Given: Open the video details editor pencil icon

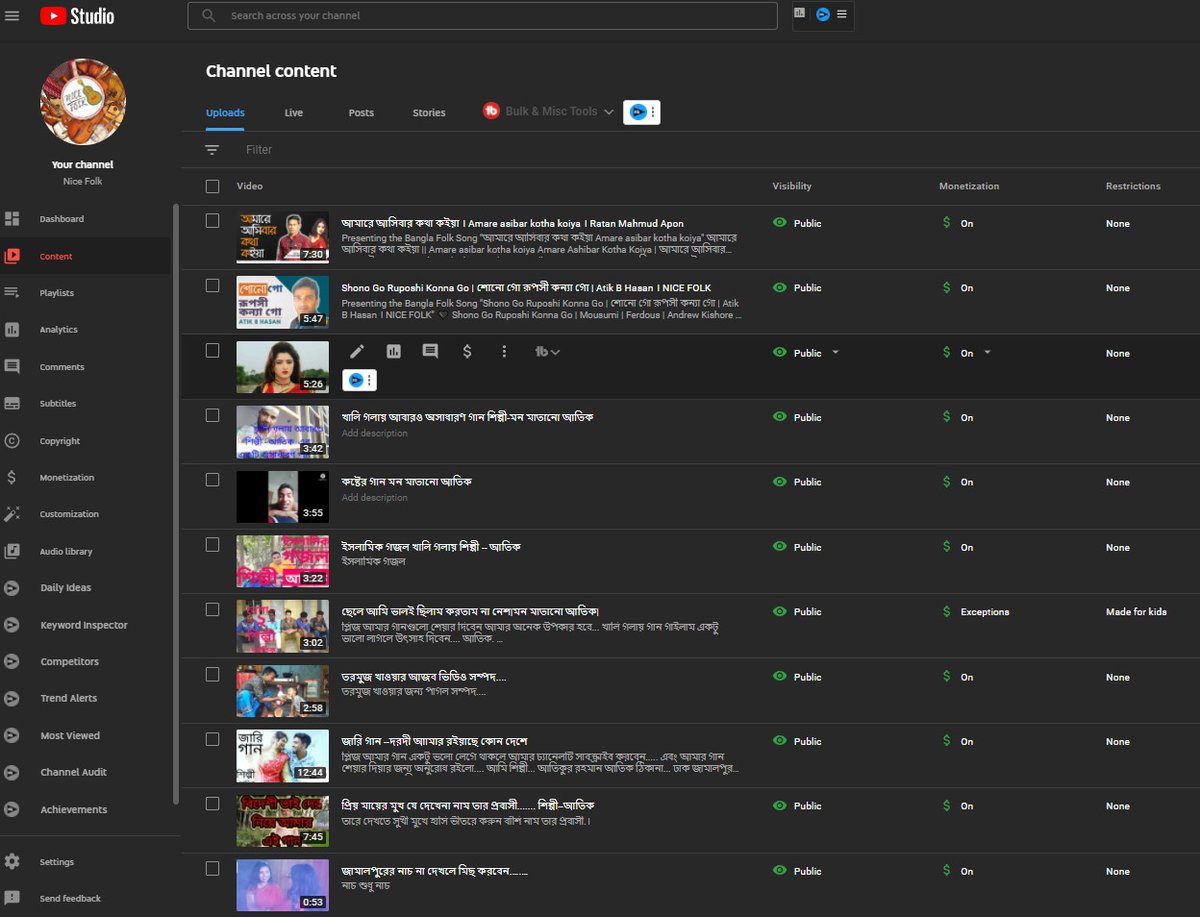Looking at the screenshot, I should click(357, 351).
